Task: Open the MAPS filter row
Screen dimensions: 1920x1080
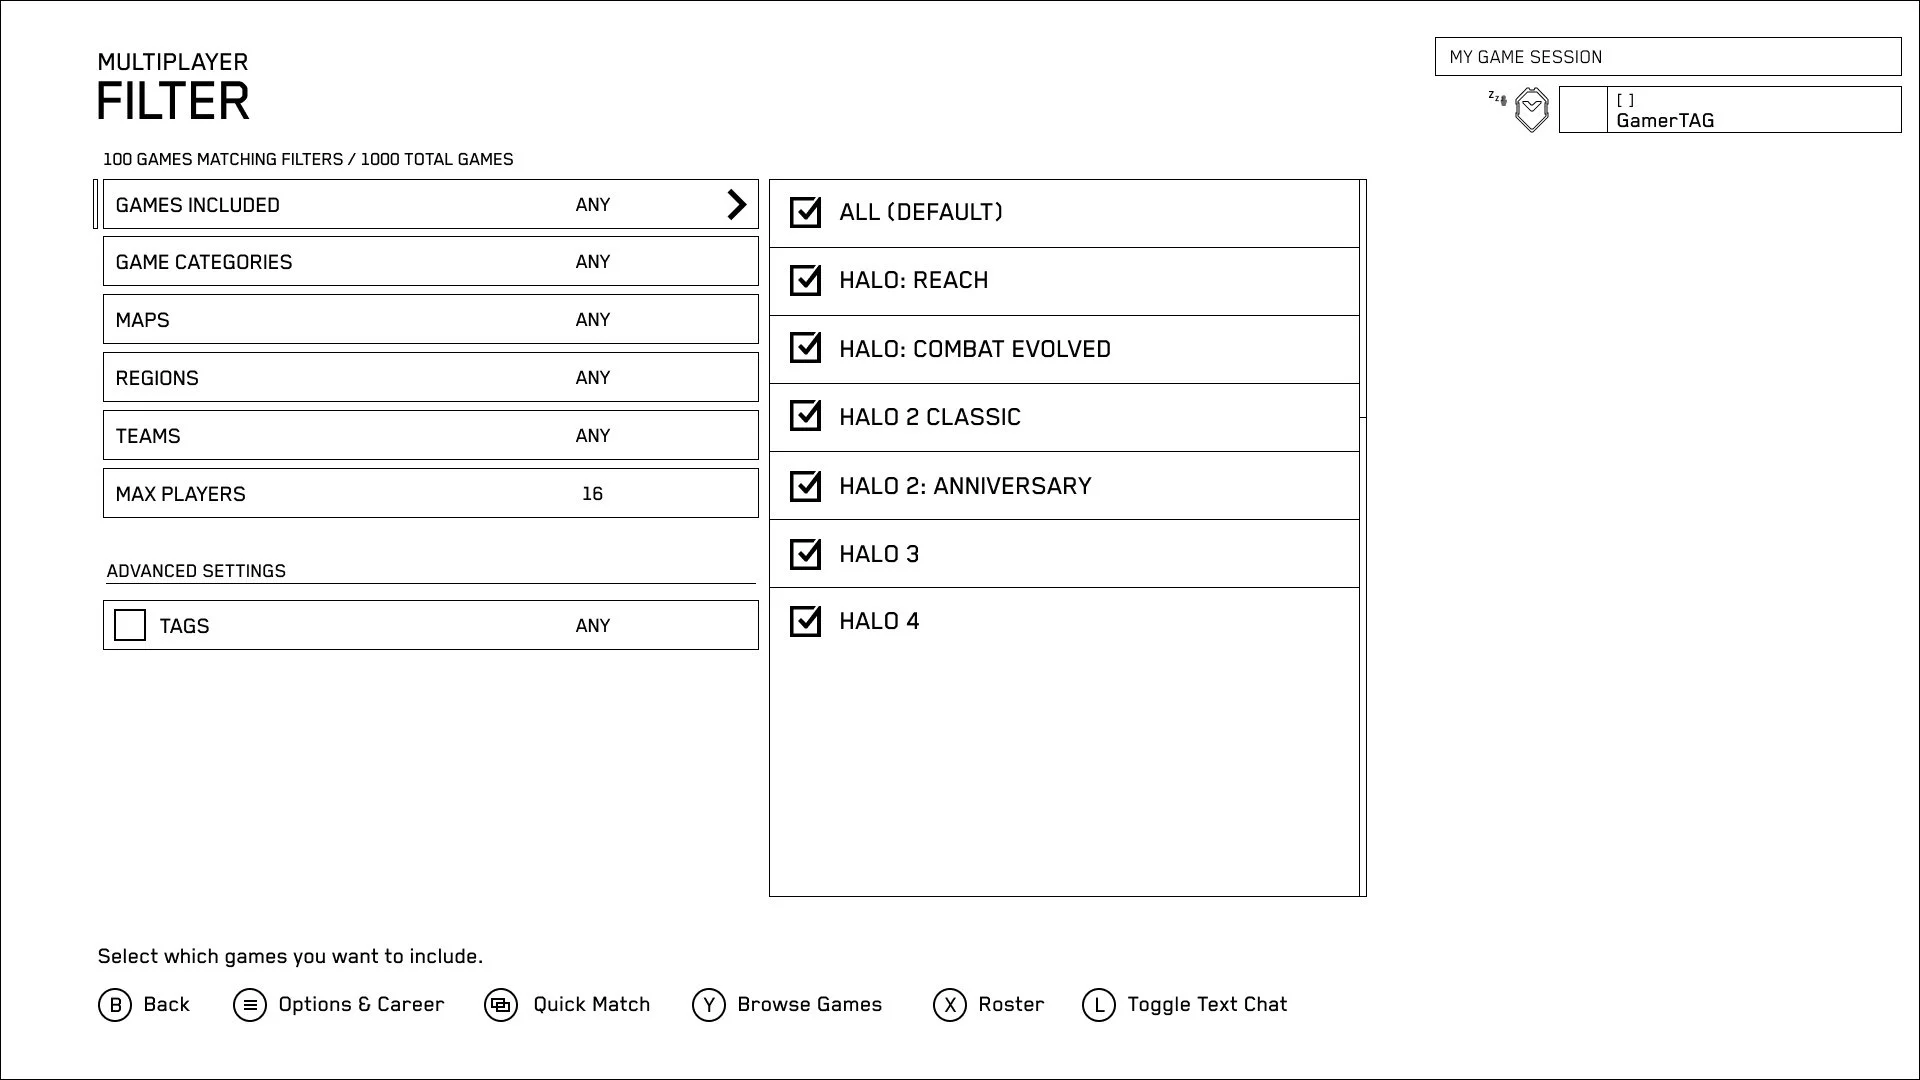Action: click(x=431, y=320)
